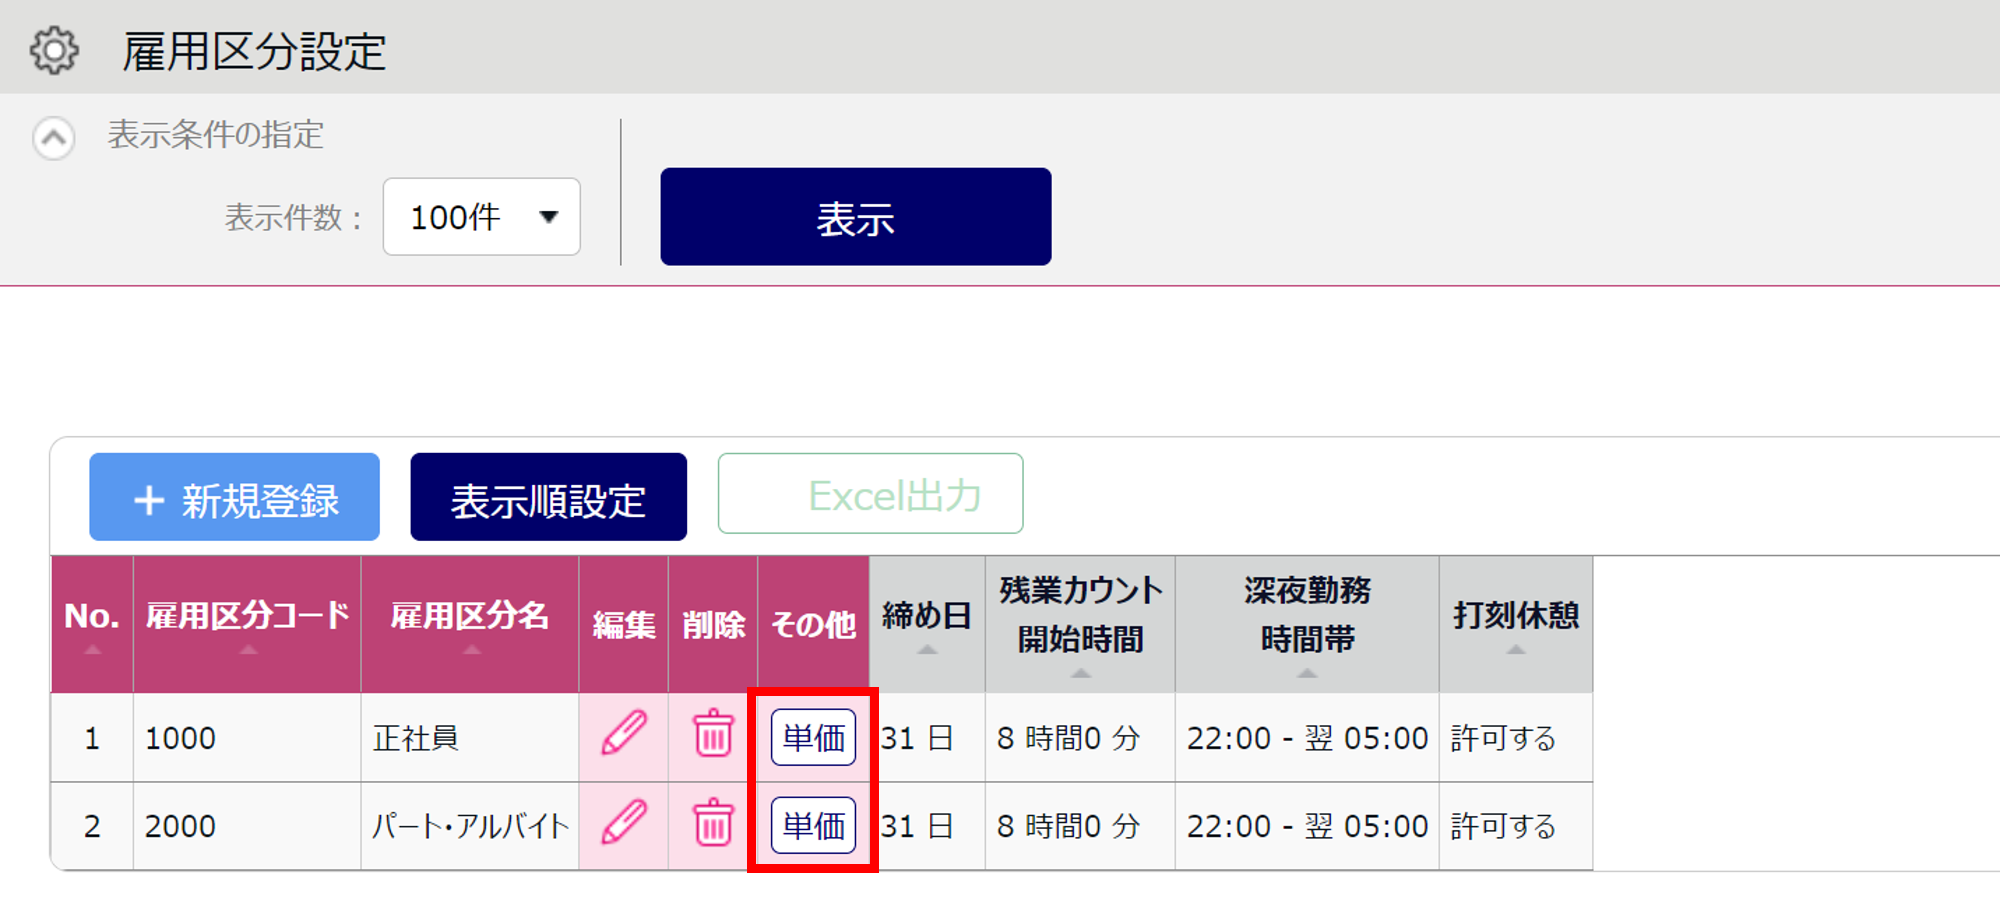Click the 新規登録 button
2000x921 pixels.
[235, 498]
